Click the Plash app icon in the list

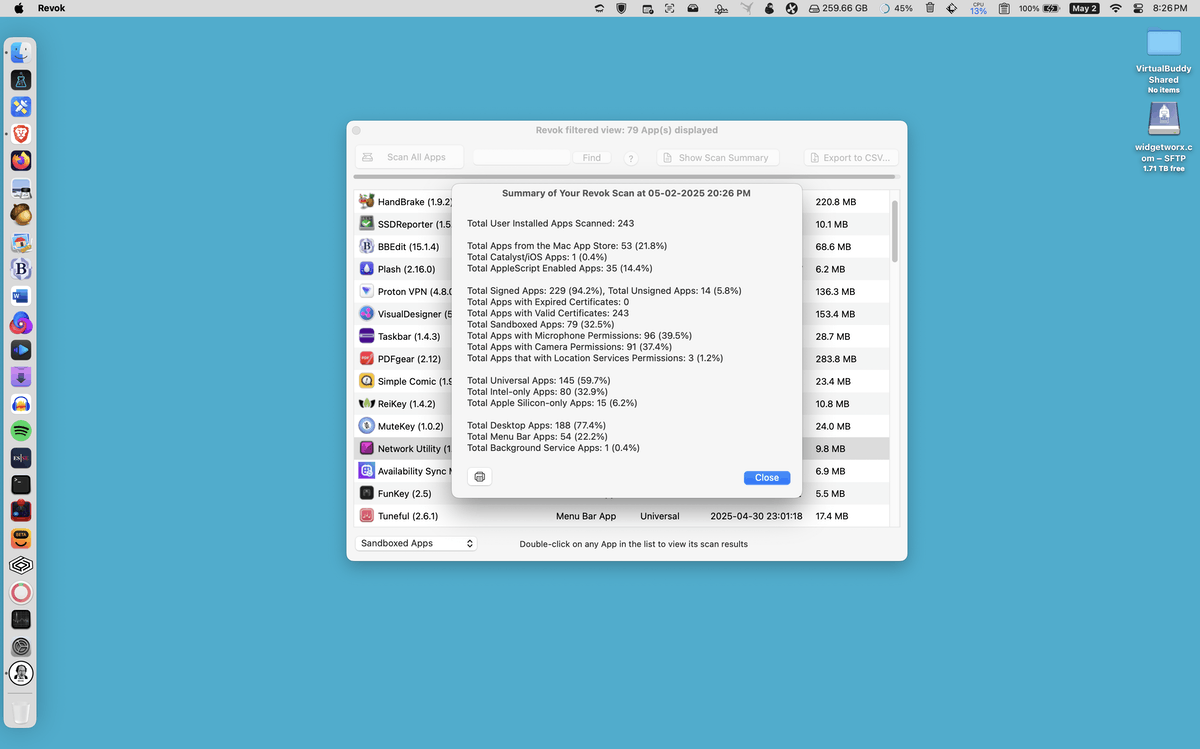[367, 269]
